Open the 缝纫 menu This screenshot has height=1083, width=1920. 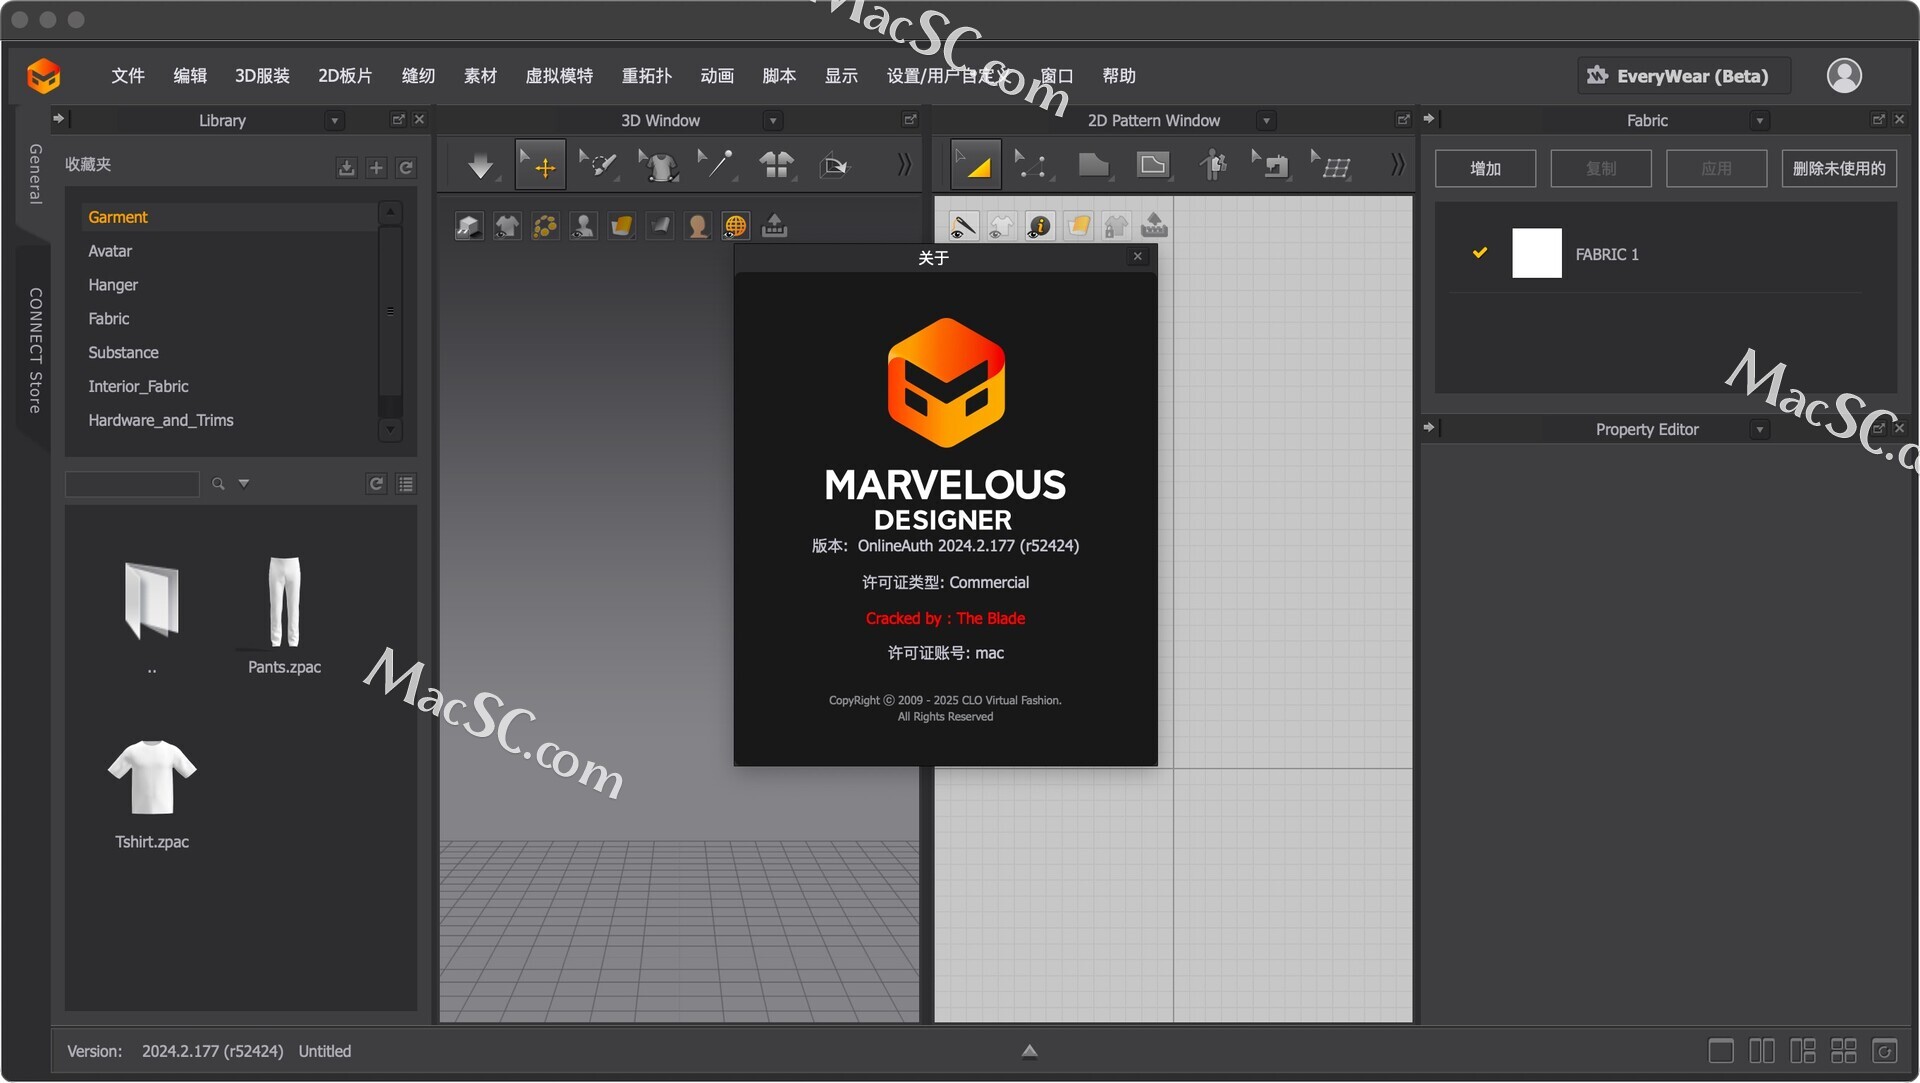418,76
